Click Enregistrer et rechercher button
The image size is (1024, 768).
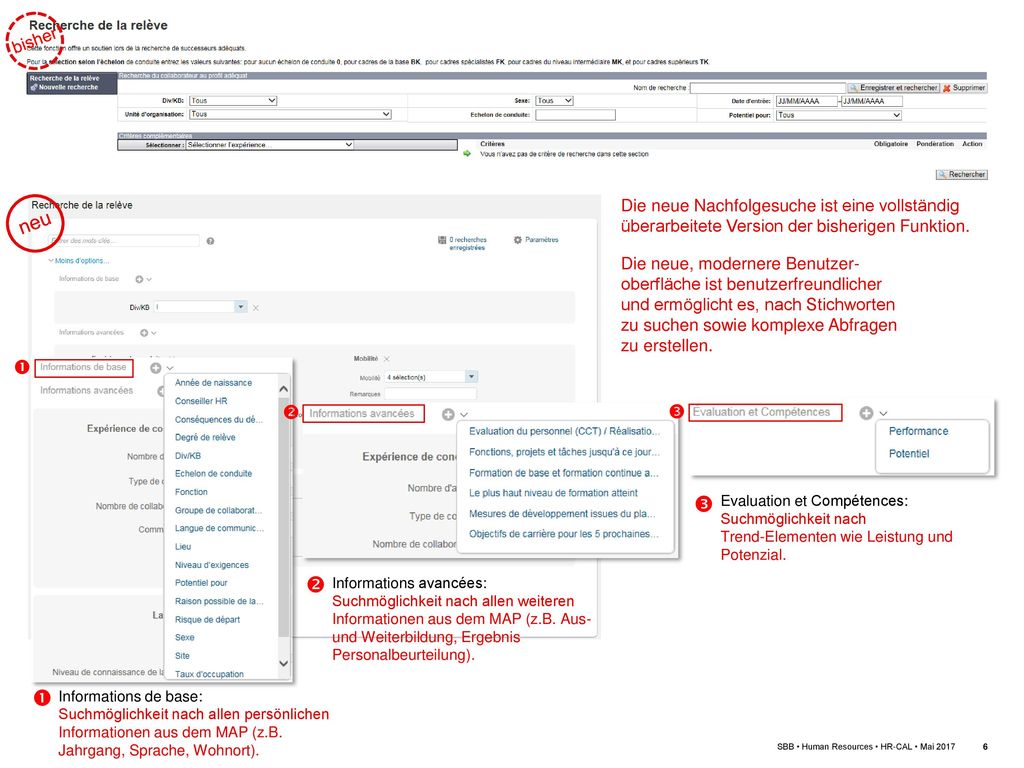tap(893, 88)
